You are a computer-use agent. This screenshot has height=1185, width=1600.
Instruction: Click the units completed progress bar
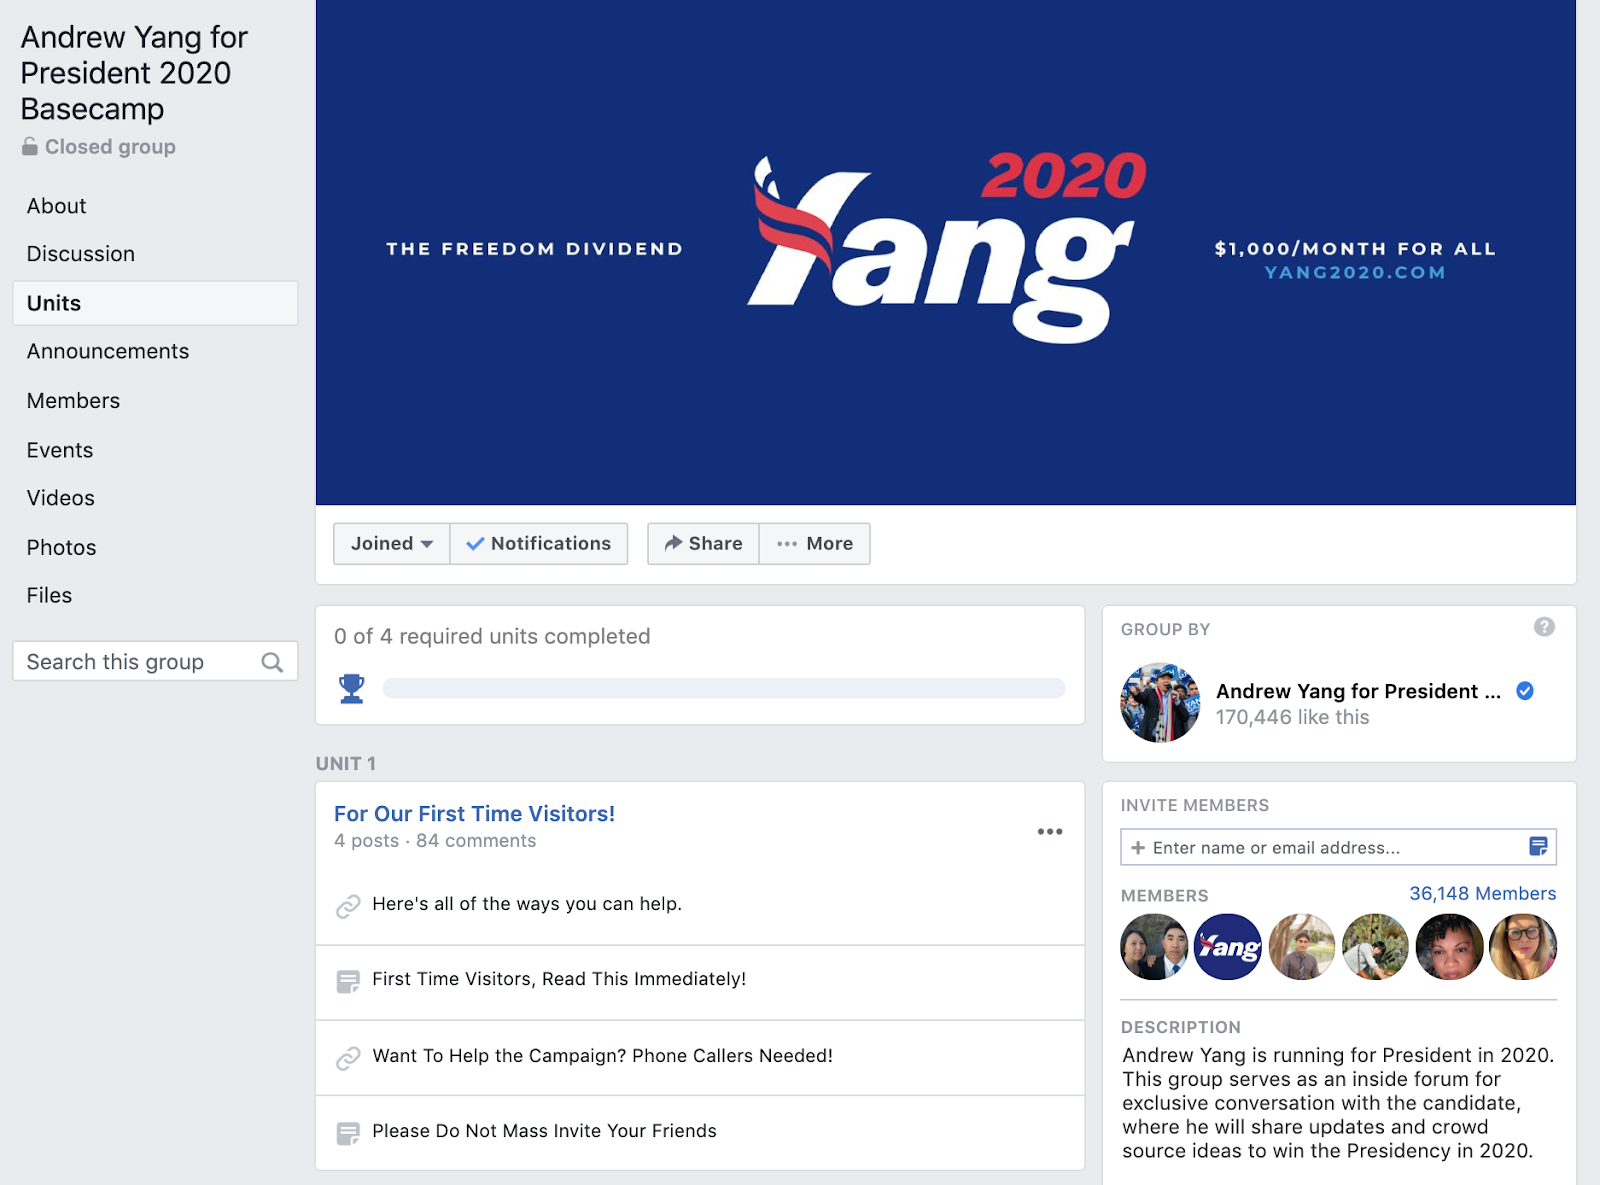pyautogui.click(x=723, y=688)
